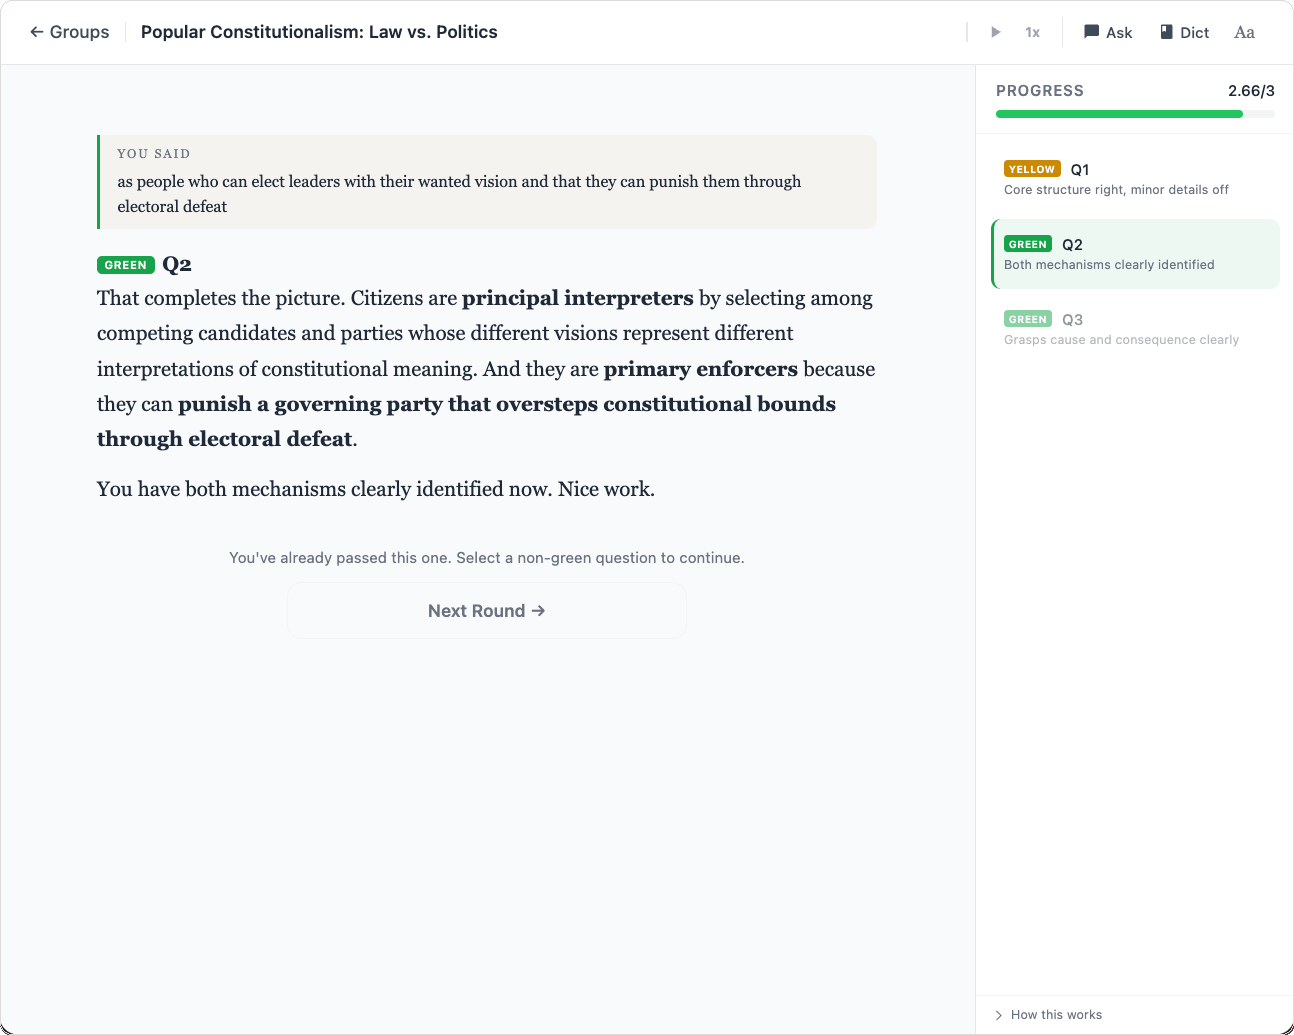The height and width of the screenshot is (1035, 1294).
Task: Open the Aa font settings
Action: coord(1244,32)
